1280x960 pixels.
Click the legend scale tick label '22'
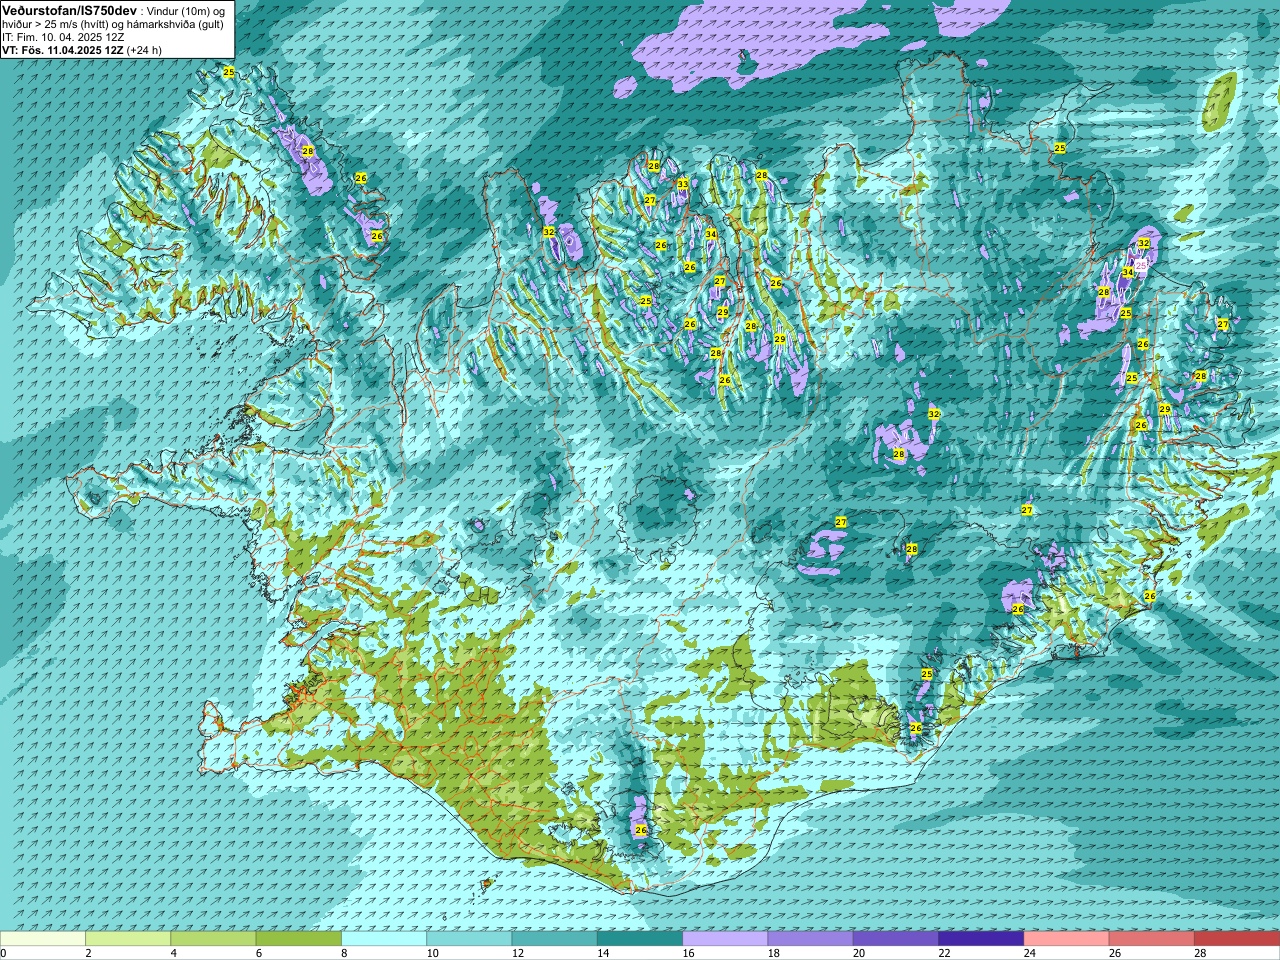coord(945,953)
